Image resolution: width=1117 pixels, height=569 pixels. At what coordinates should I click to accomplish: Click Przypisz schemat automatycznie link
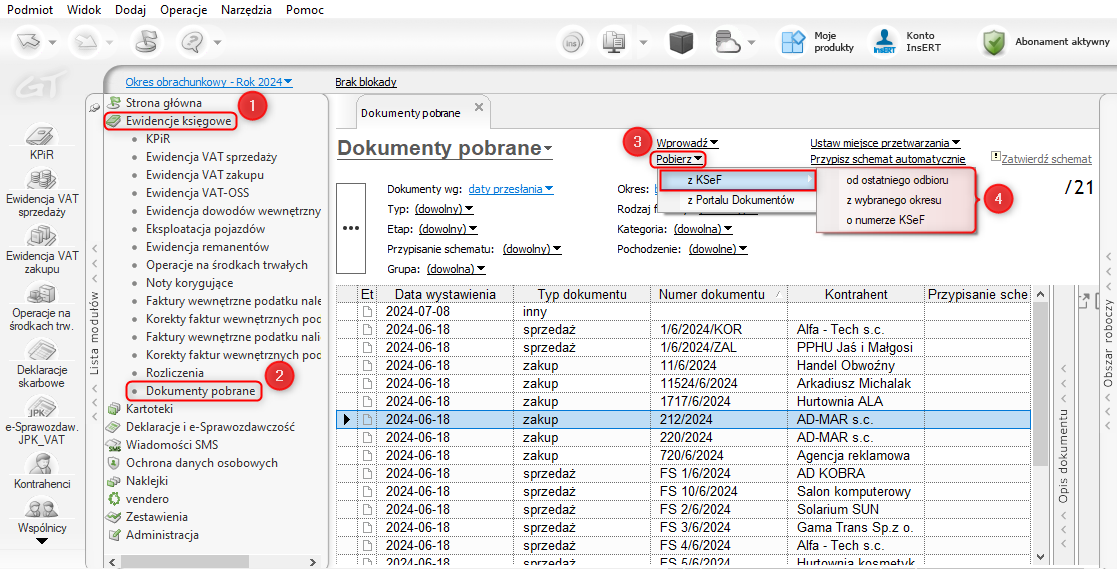[887, 159]
